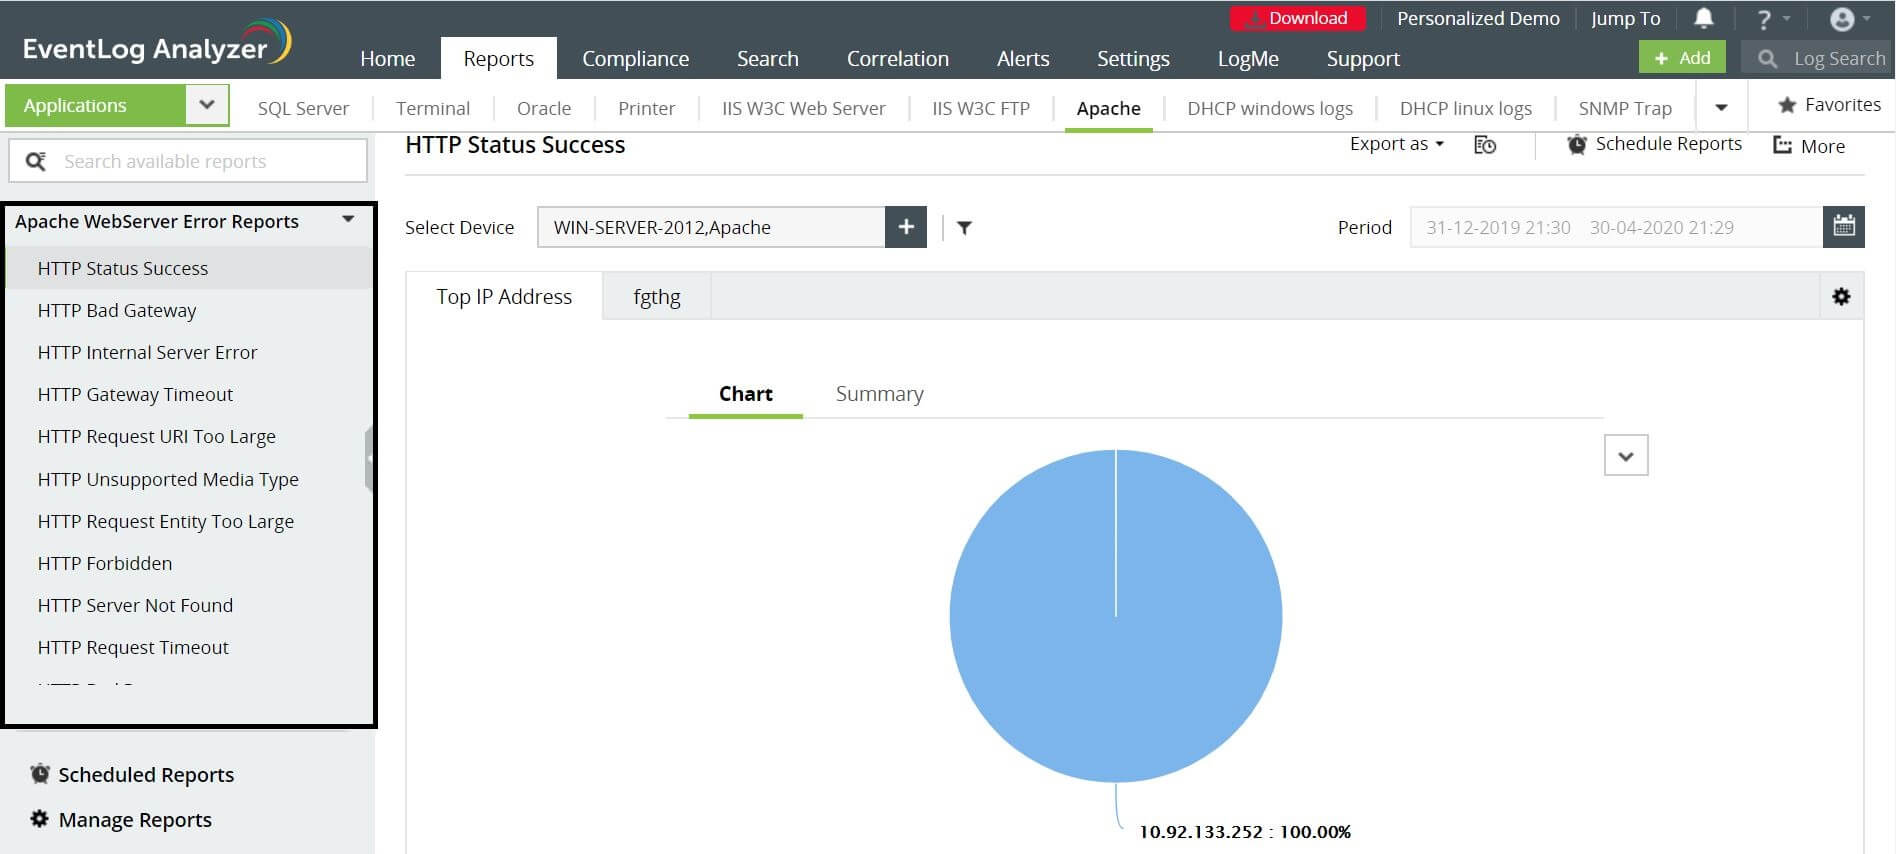
Task: Select the Printer report category
Action: pos(646,108)
